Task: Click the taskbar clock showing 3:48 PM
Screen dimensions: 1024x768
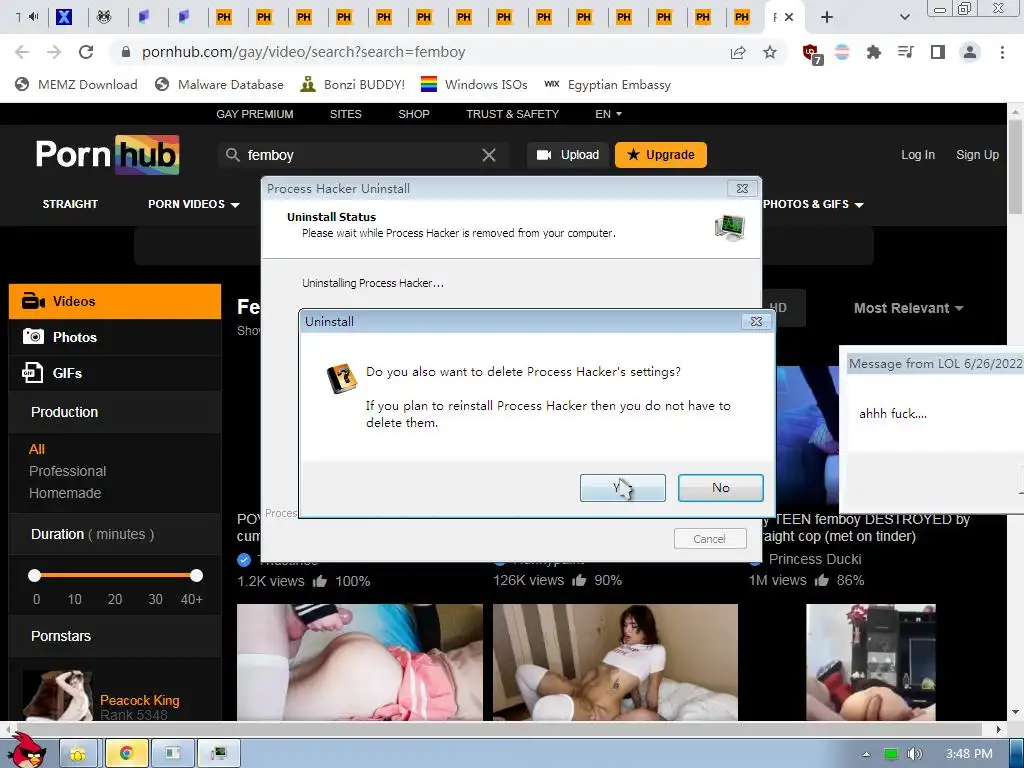Action: coord(969,754)
